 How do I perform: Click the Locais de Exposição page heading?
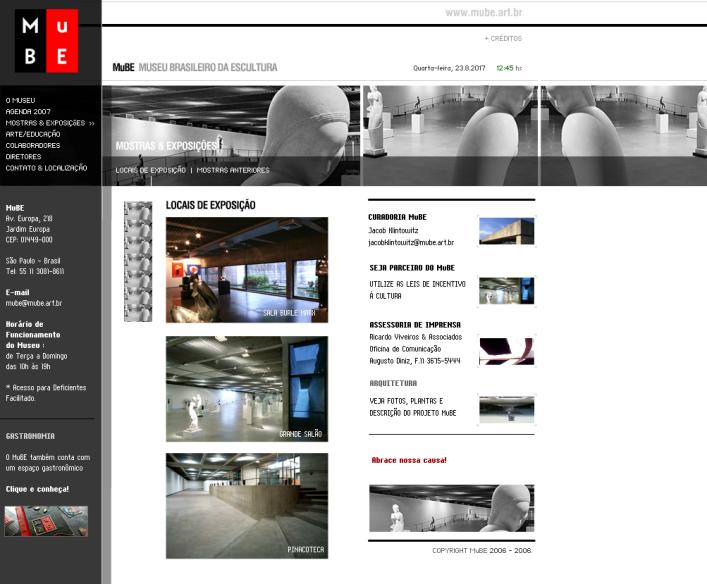coord(211,205)
